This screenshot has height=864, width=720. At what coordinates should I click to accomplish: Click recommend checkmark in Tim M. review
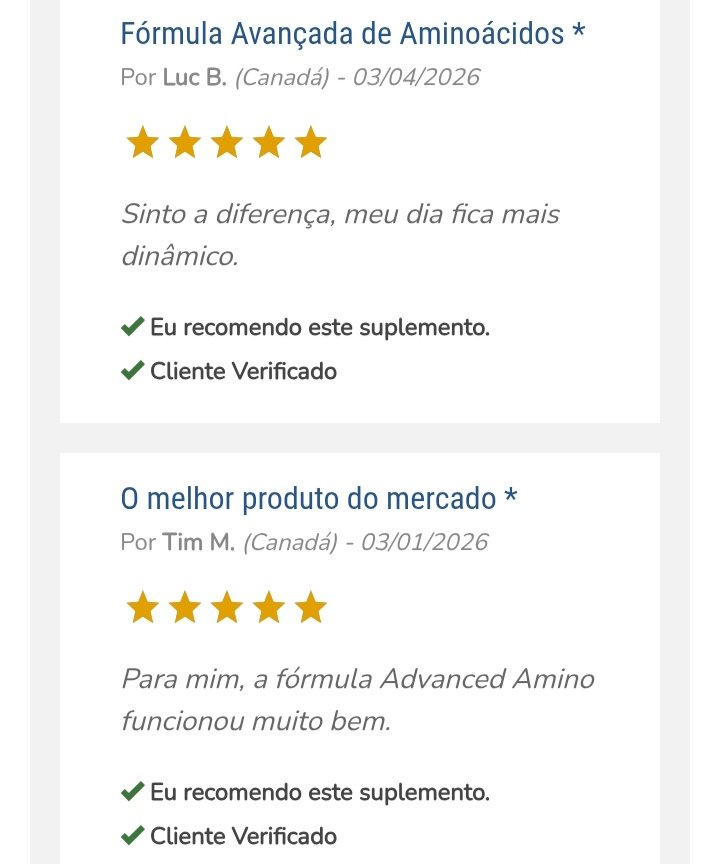tap(132, 793)
